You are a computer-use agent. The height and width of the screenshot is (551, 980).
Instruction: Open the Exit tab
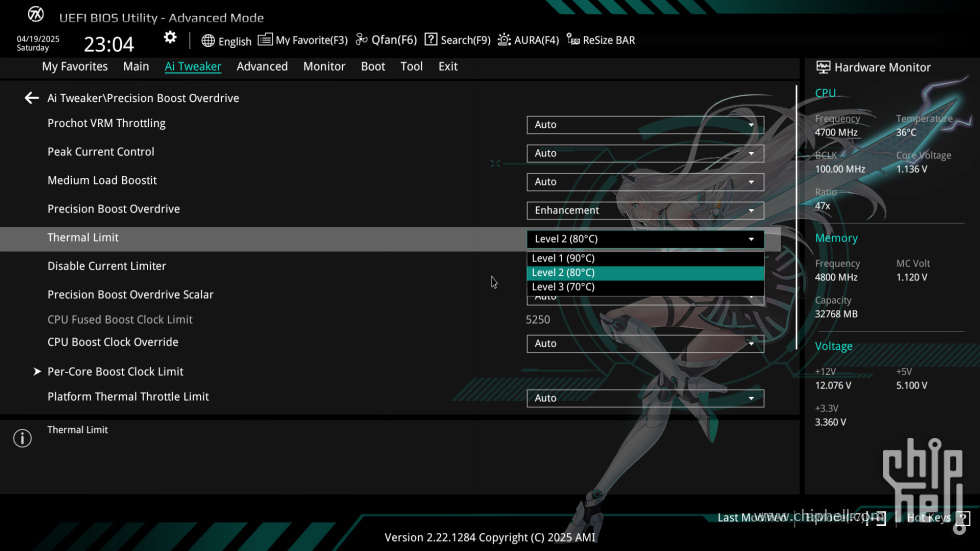pos(448,66)
